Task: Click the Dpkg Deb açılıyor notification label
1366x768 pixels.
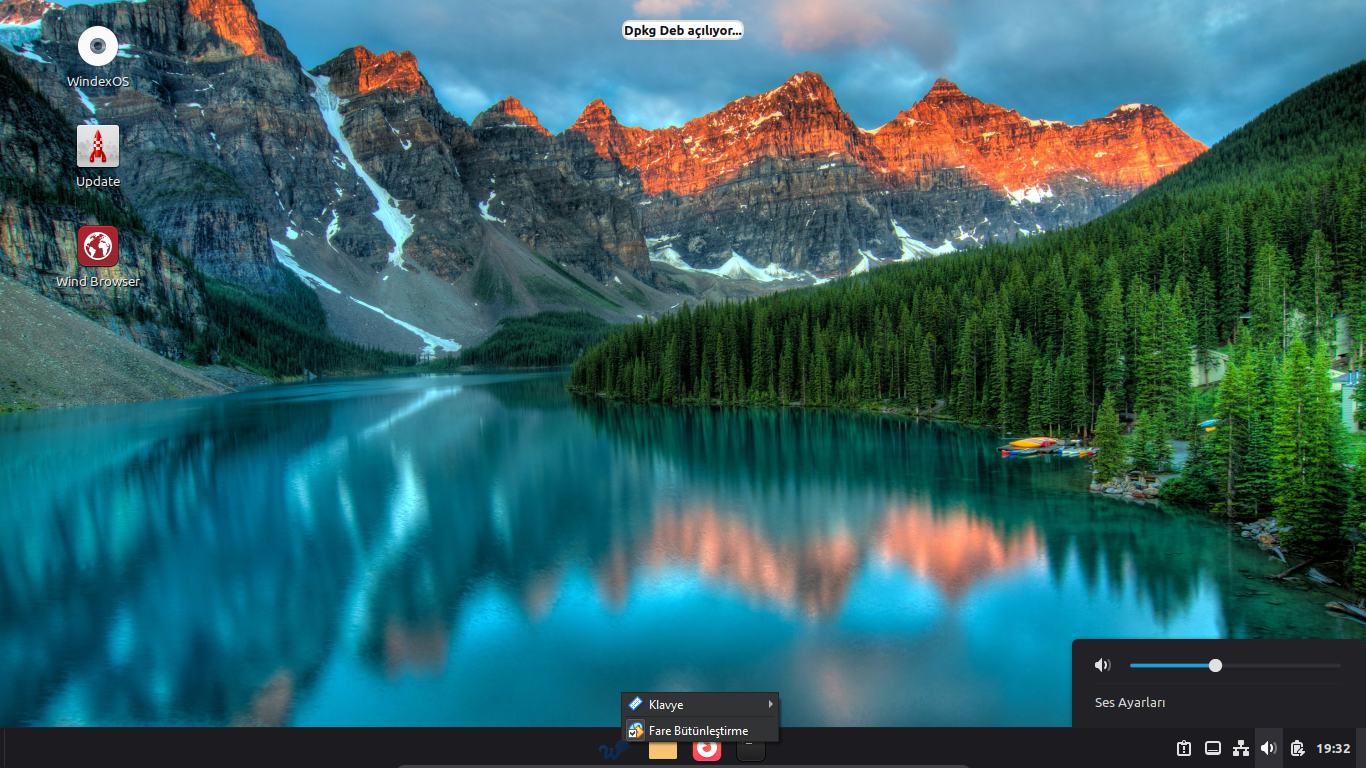Action: pyautogui.click(x=683, y=31)
